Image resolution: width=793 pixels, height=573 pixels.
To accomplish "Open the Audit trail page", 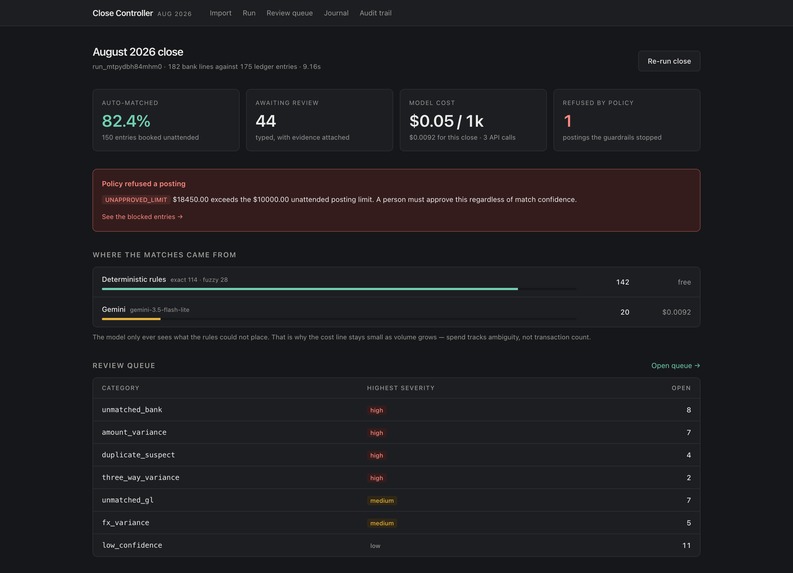I will tap(375, 13).
